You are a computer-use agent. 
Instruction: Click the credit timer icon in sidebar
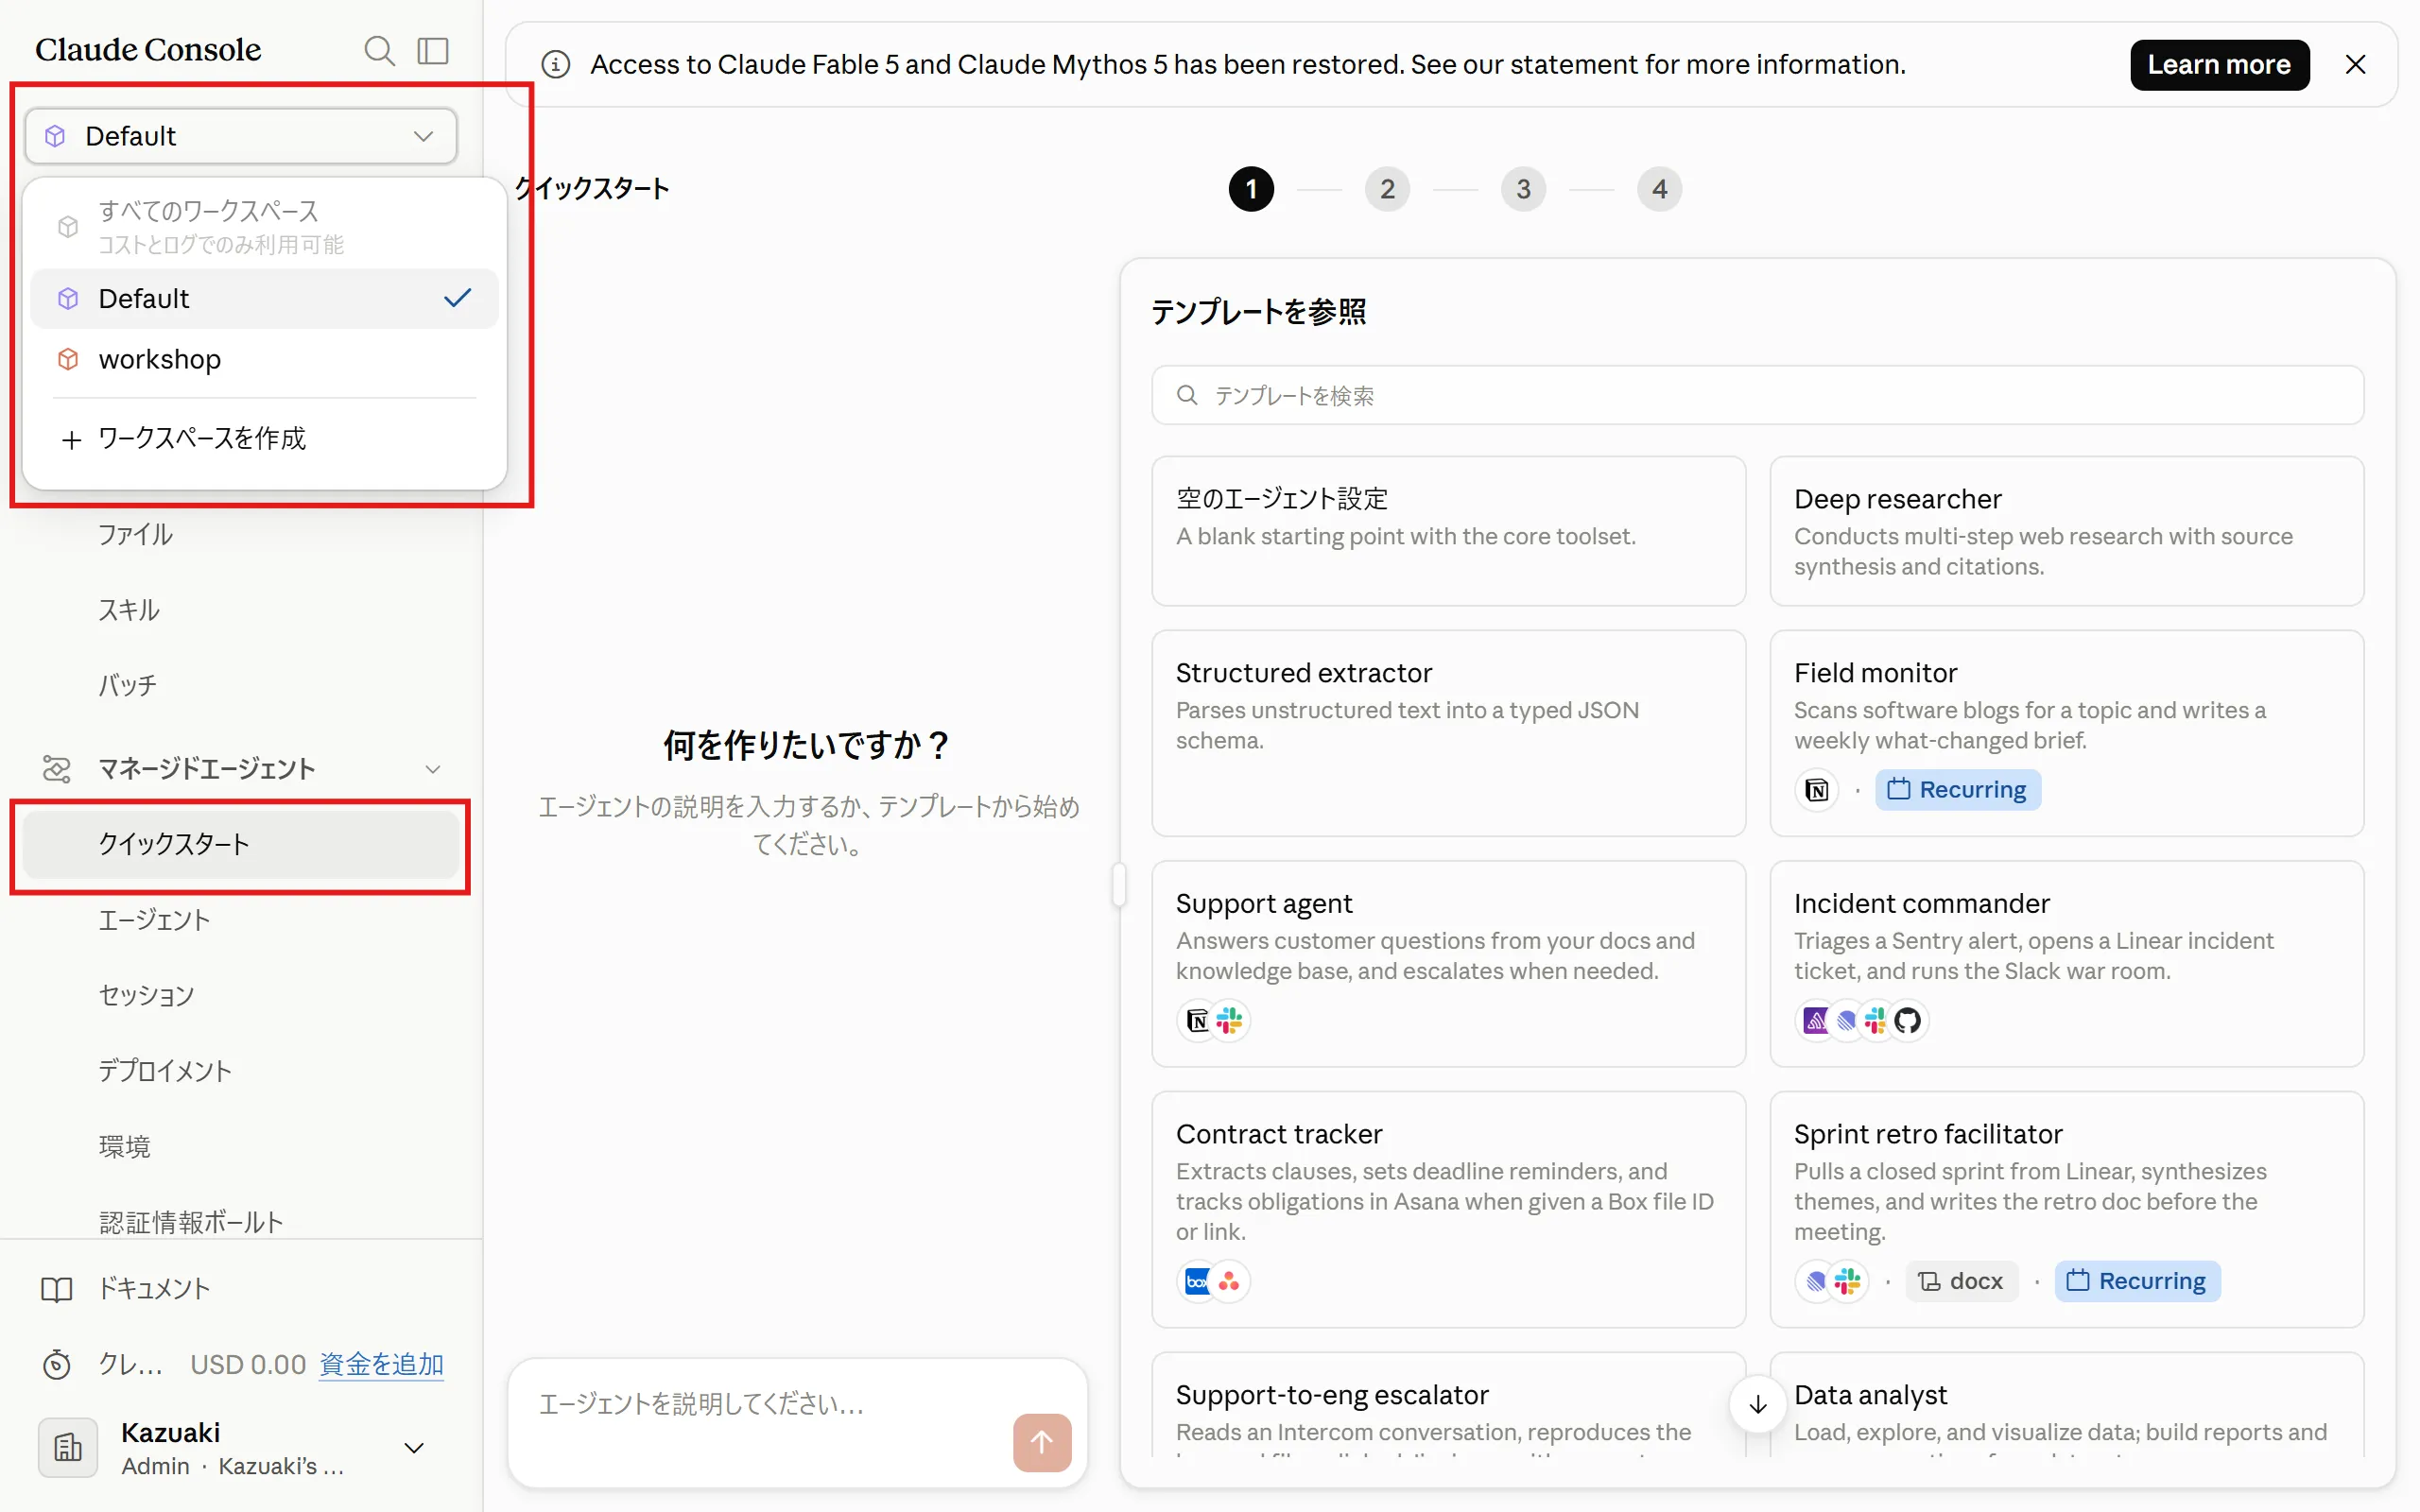tap(57, 1364)
